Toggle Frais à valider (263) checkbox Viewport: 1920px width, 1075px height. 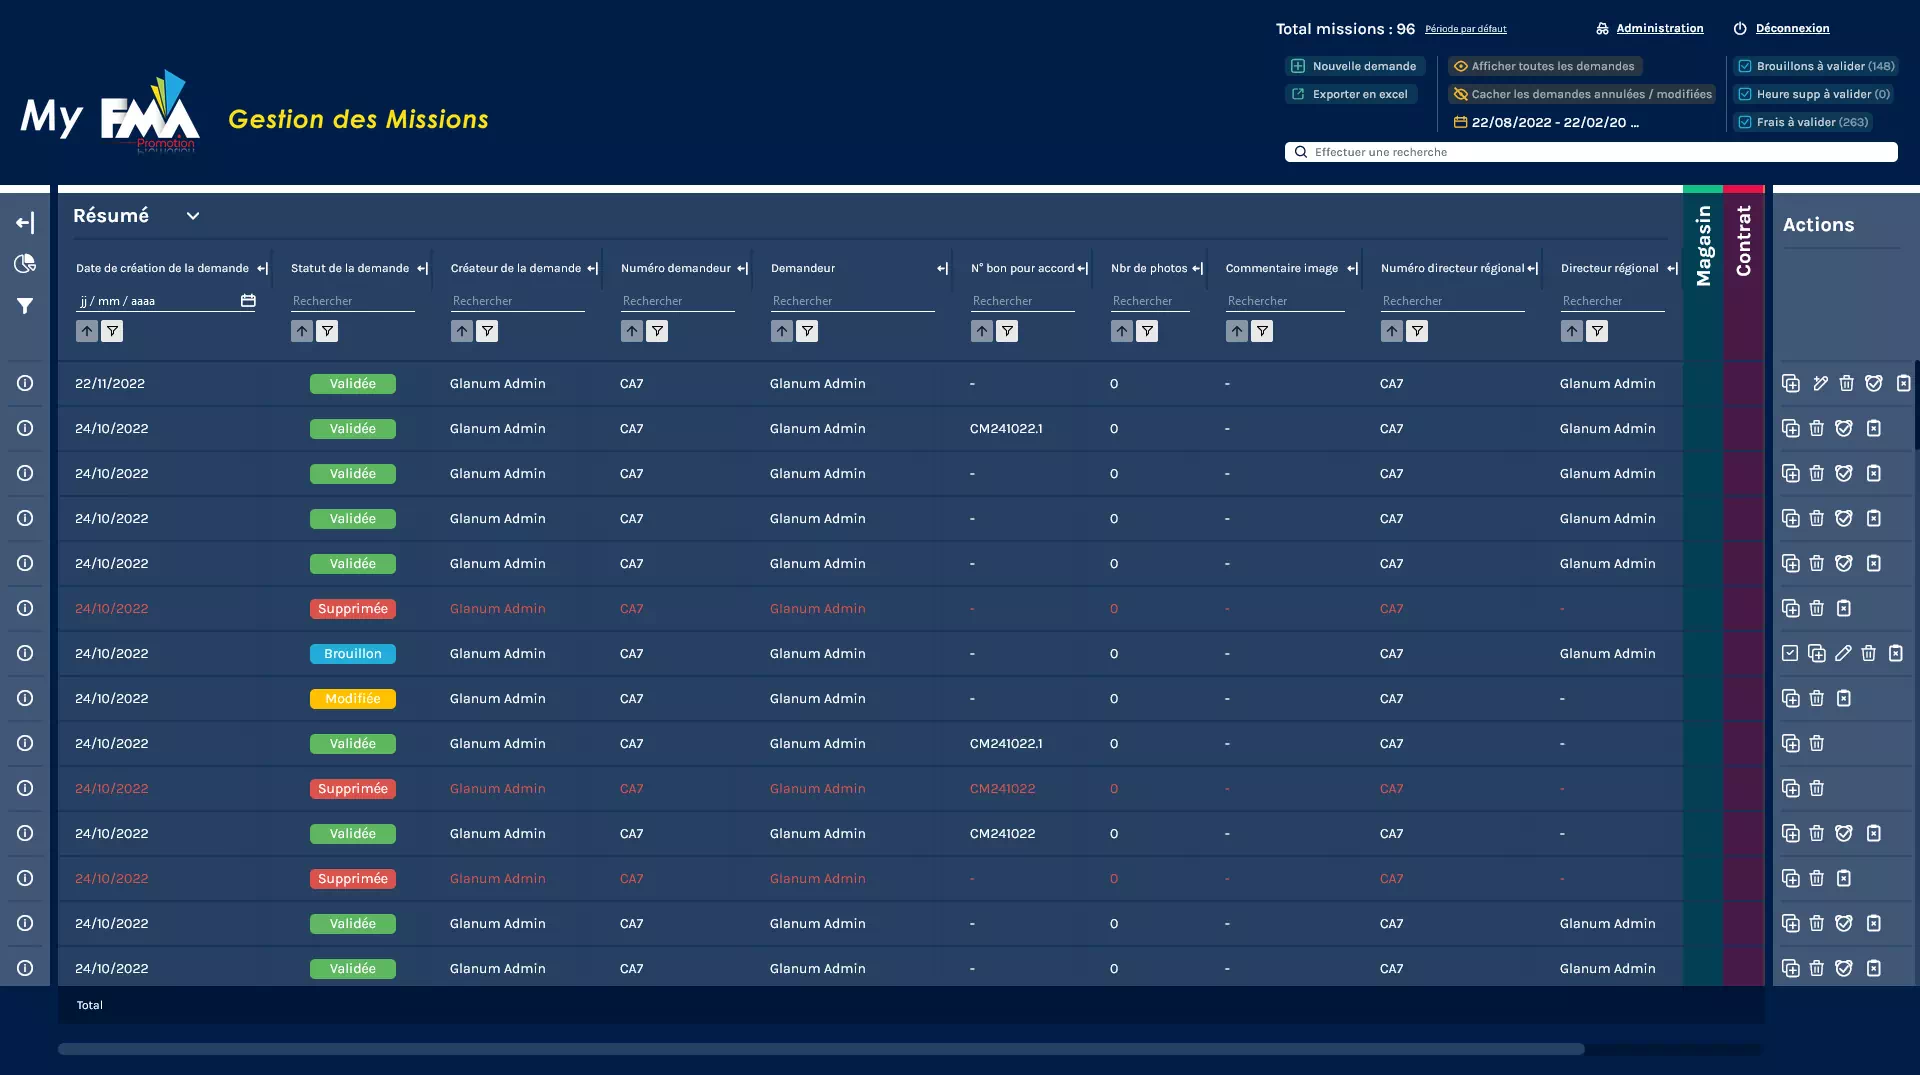[x=1745, y=122]
